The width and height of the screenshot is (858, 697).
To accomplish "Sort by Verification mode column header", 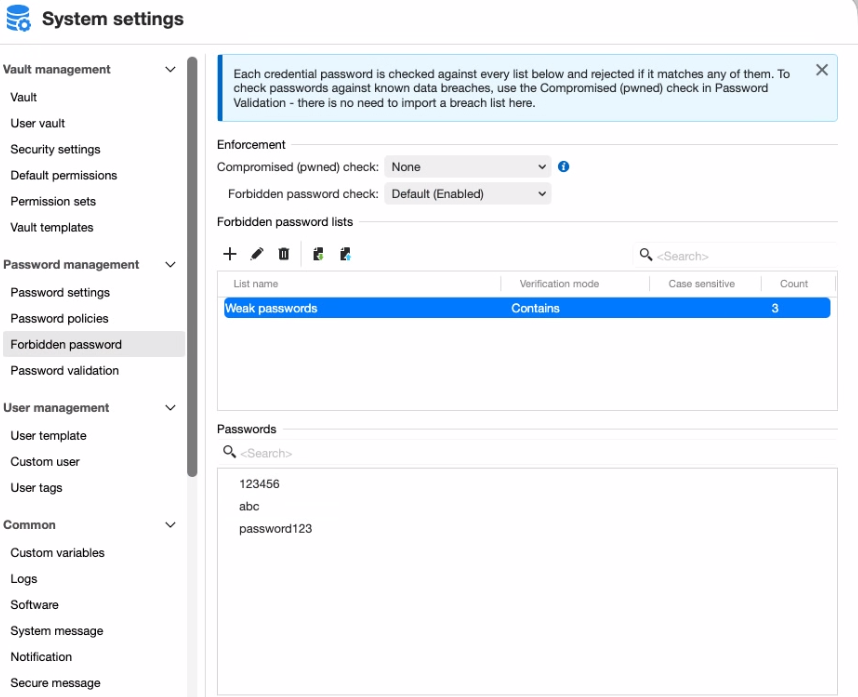I will click(x=559, y=284).
